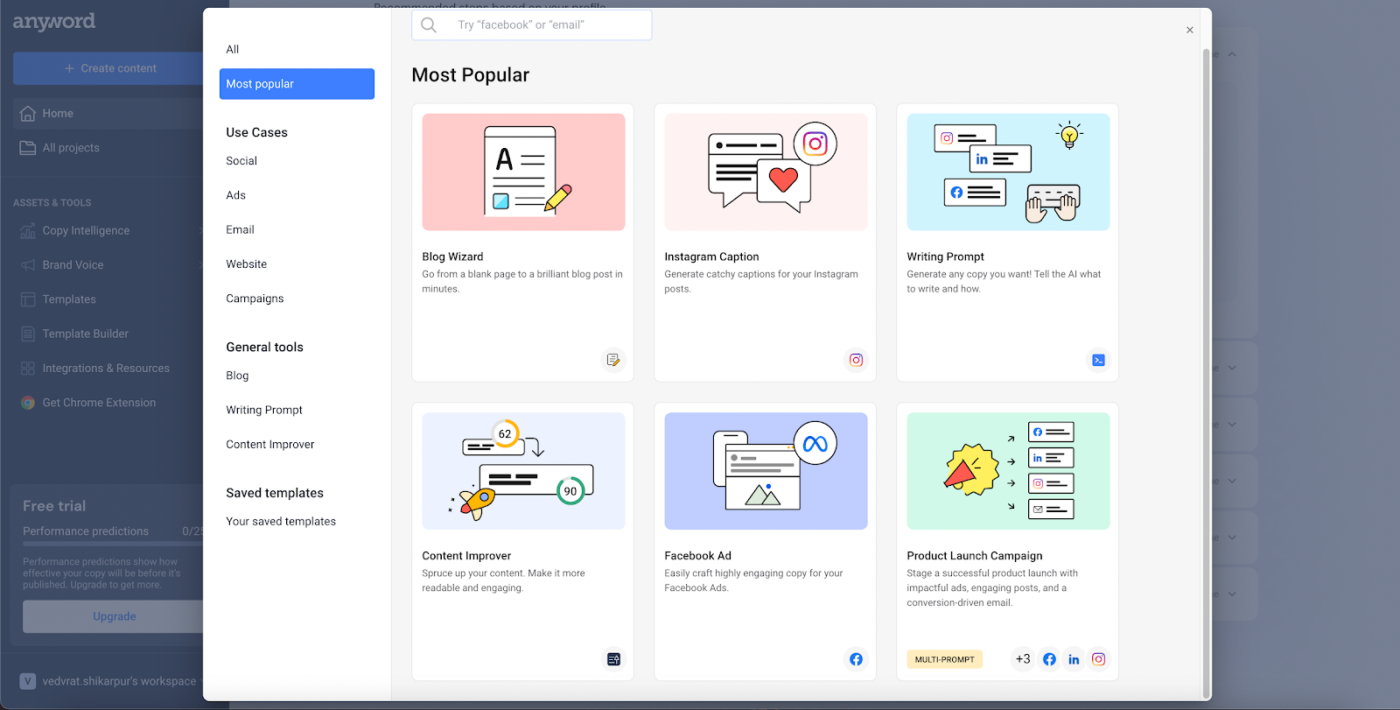
Task: Open the Content Improver card thumbnail
Action: [x=524, y=471]
